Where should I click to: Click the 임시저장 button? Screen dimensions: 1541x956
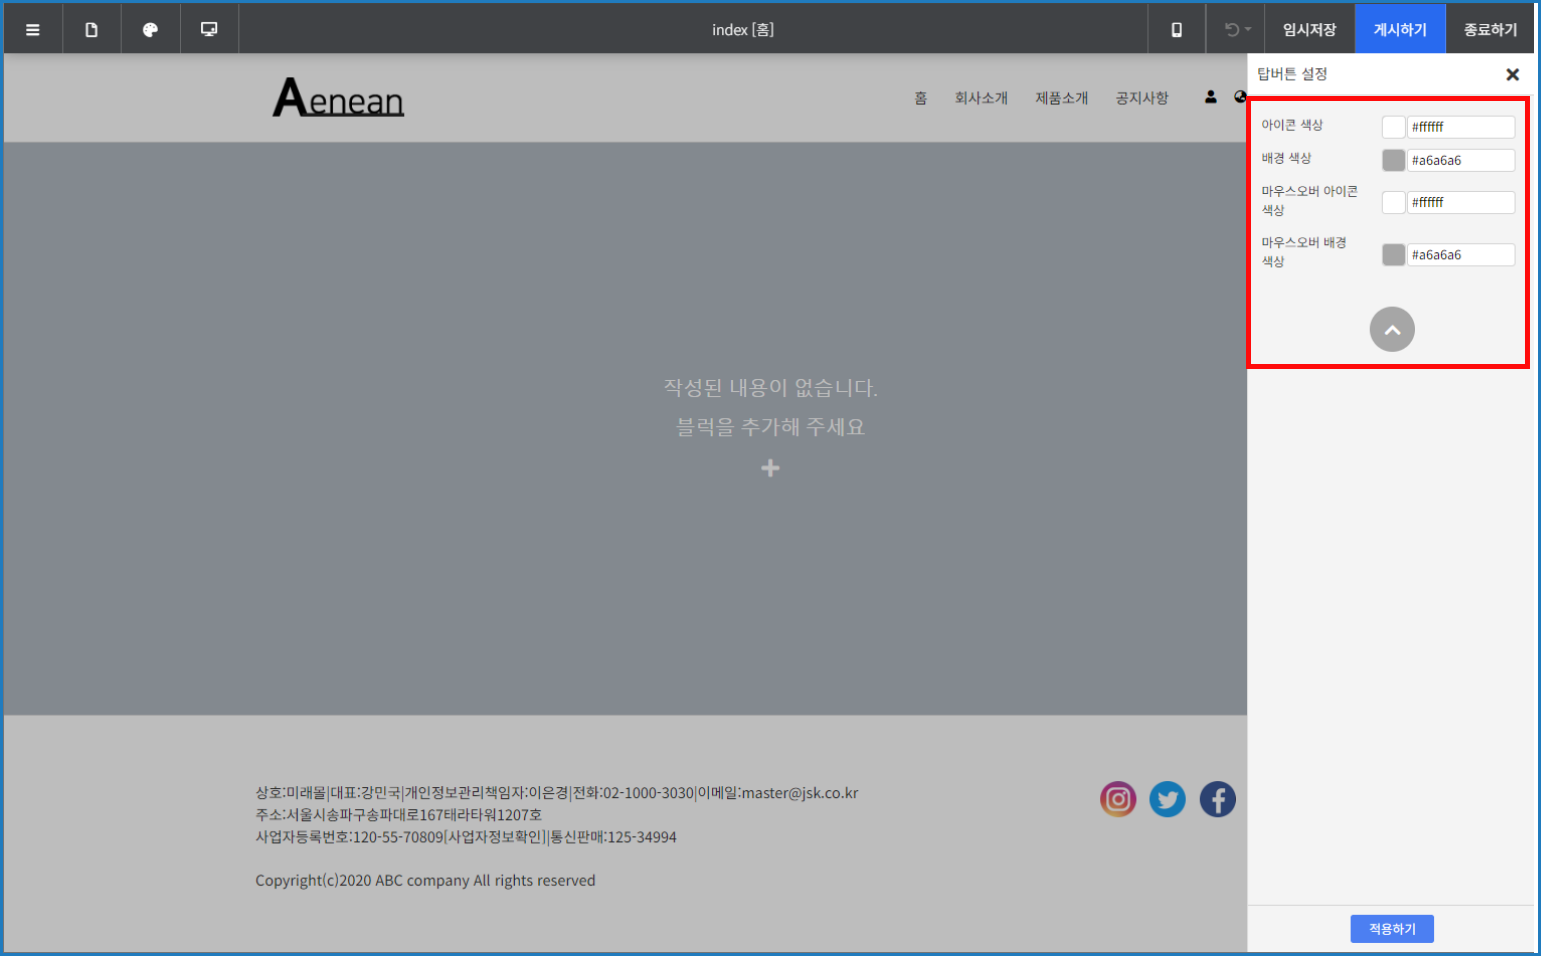point(1309,30)
